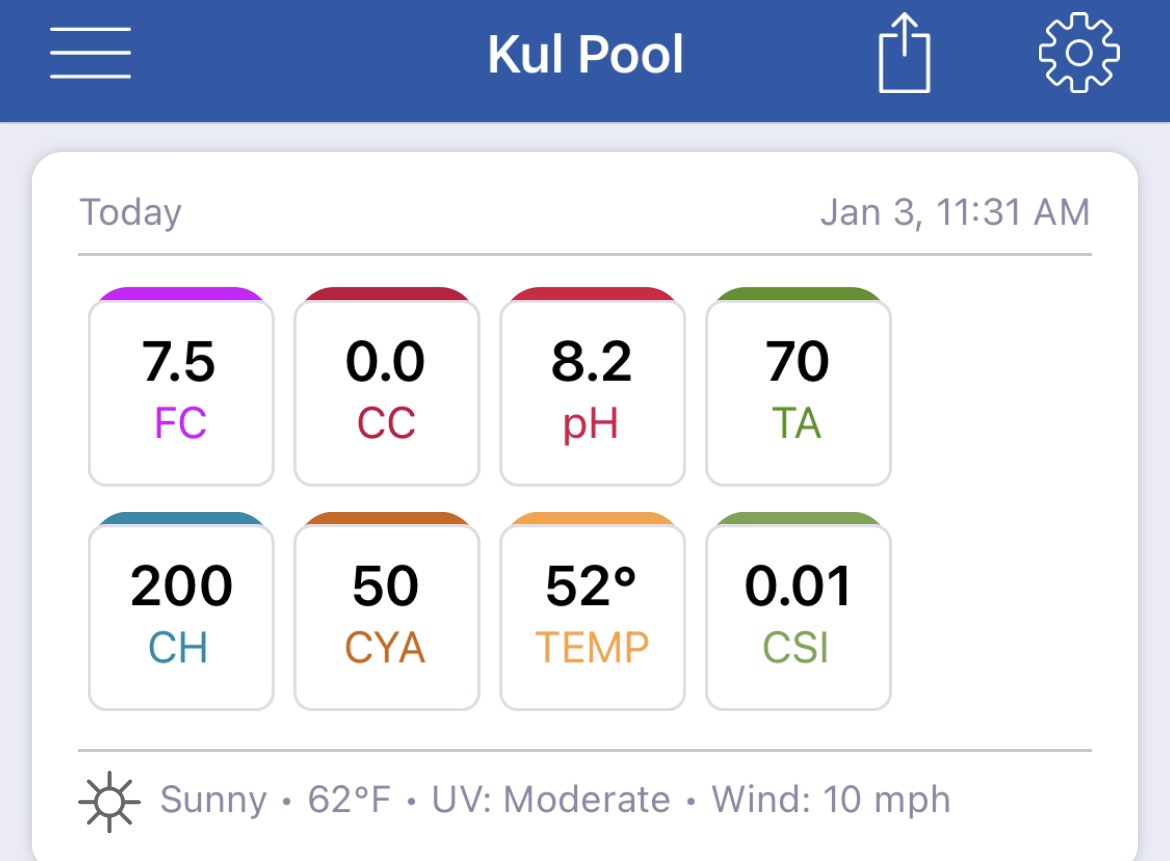Viewport: 1170px width, 861px height.
Task: Tap the Today label
Action: click(x=131, y=213)
